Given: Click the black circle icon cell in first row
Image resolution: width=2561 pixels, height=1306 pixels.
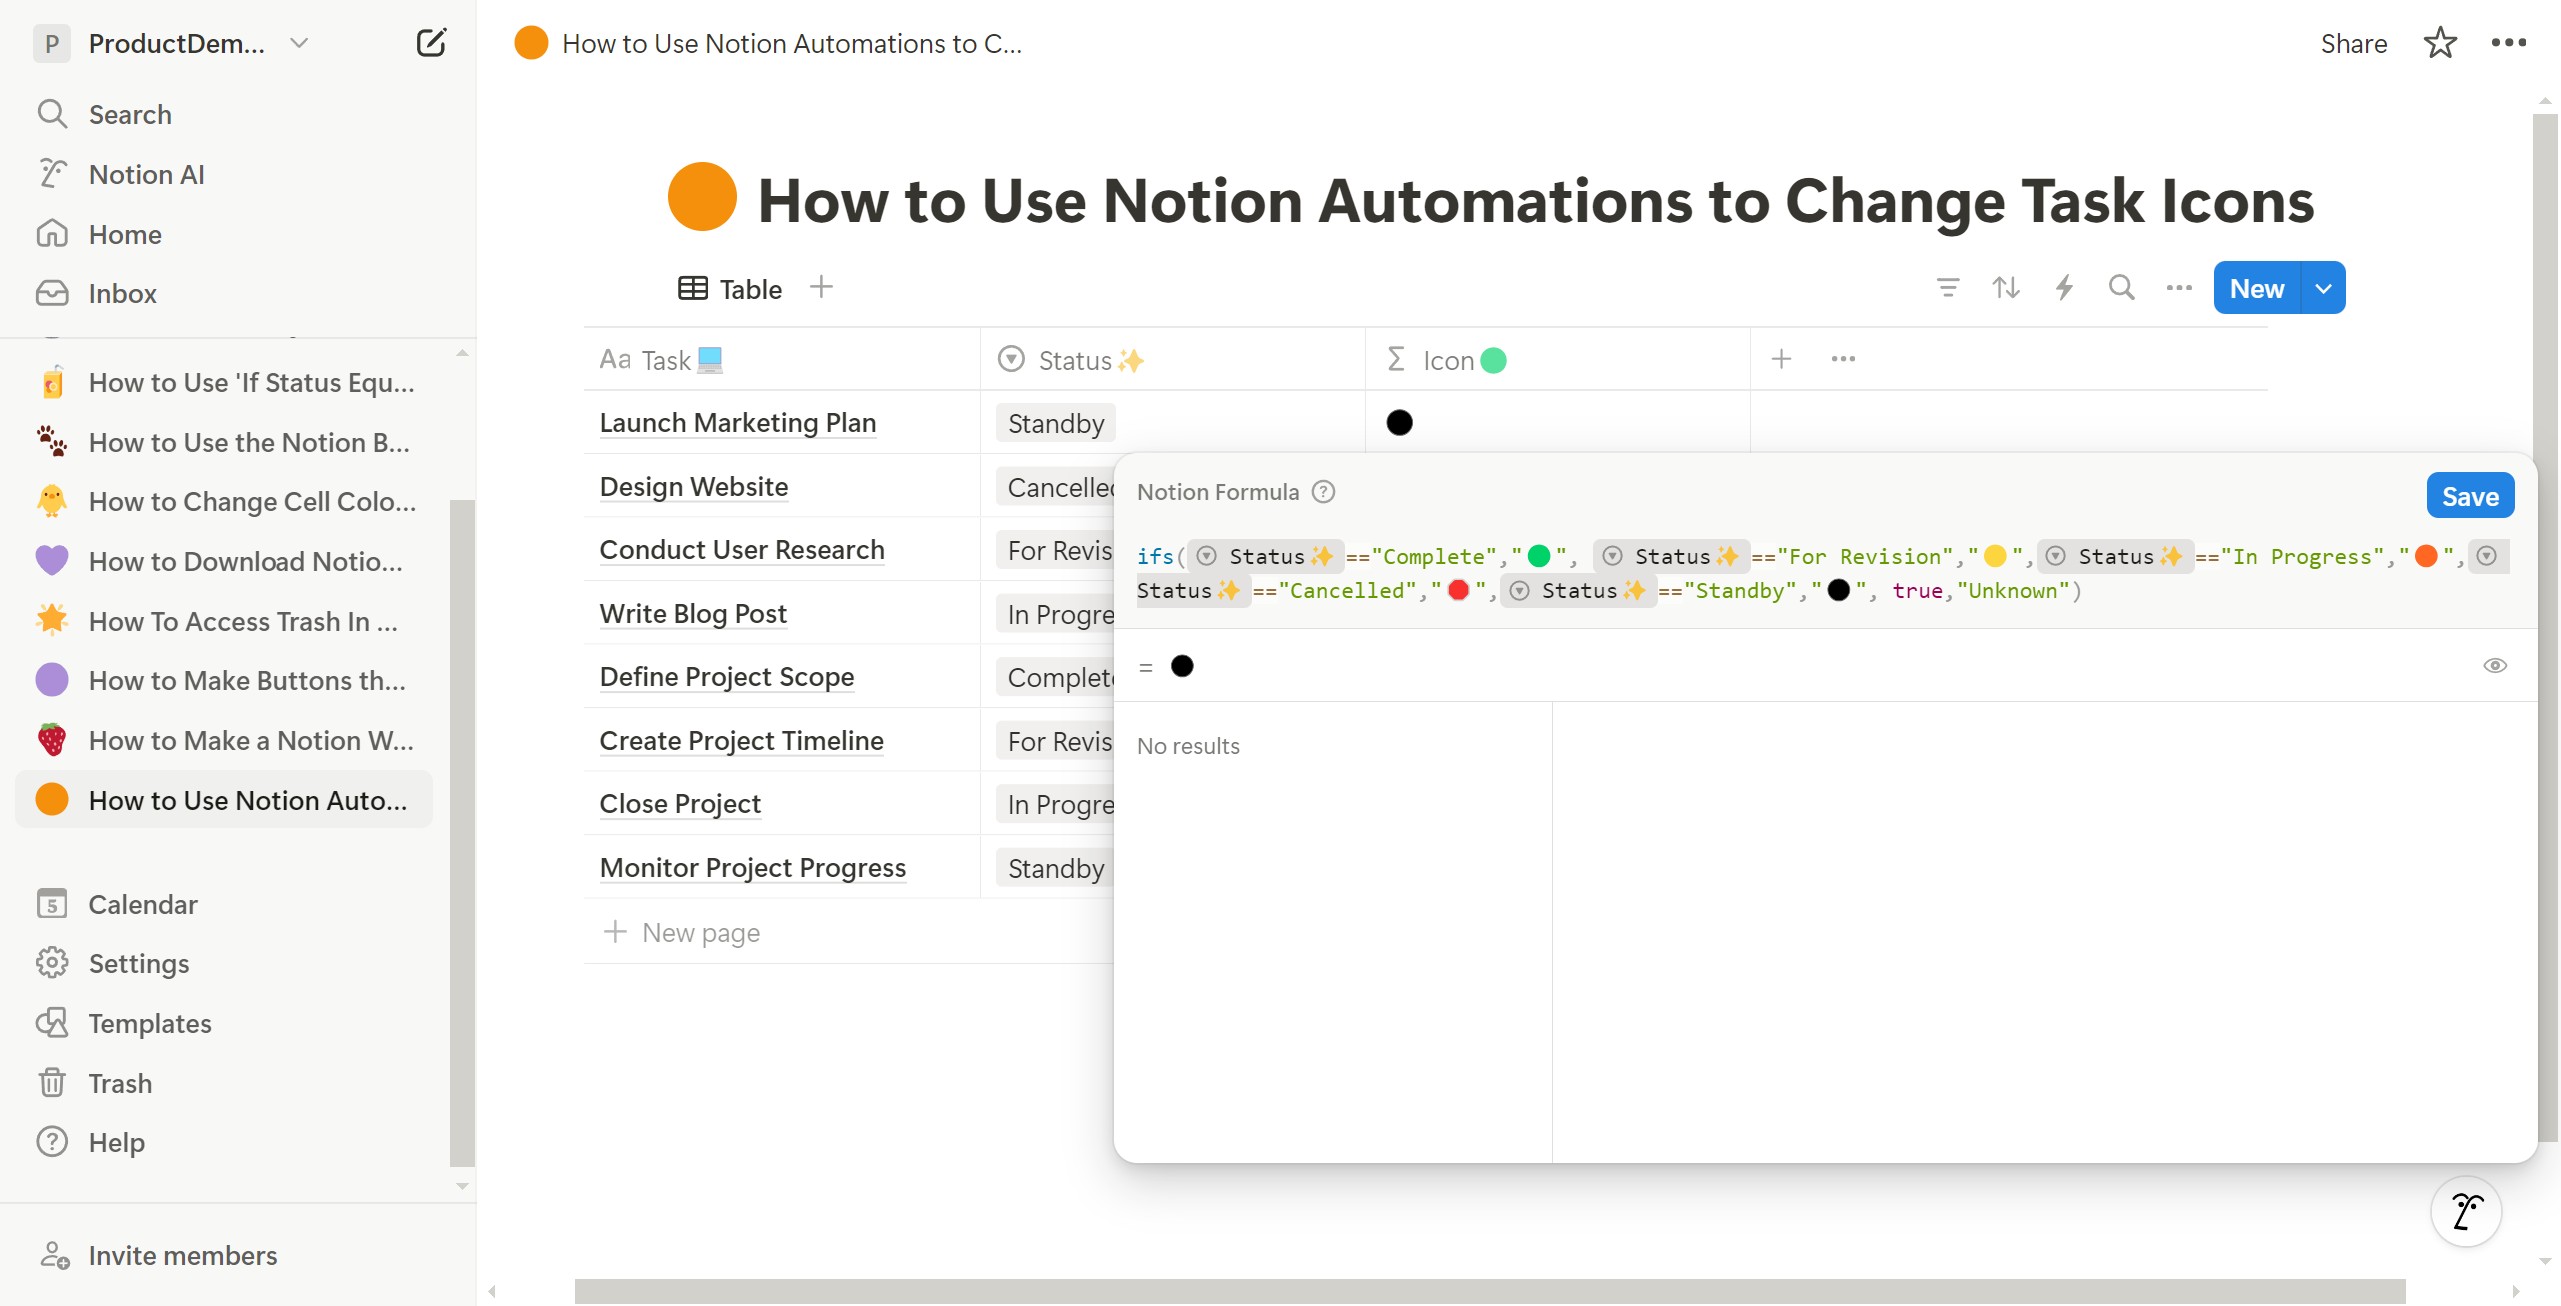Looking at the screenshot, I should point(1399,423).
